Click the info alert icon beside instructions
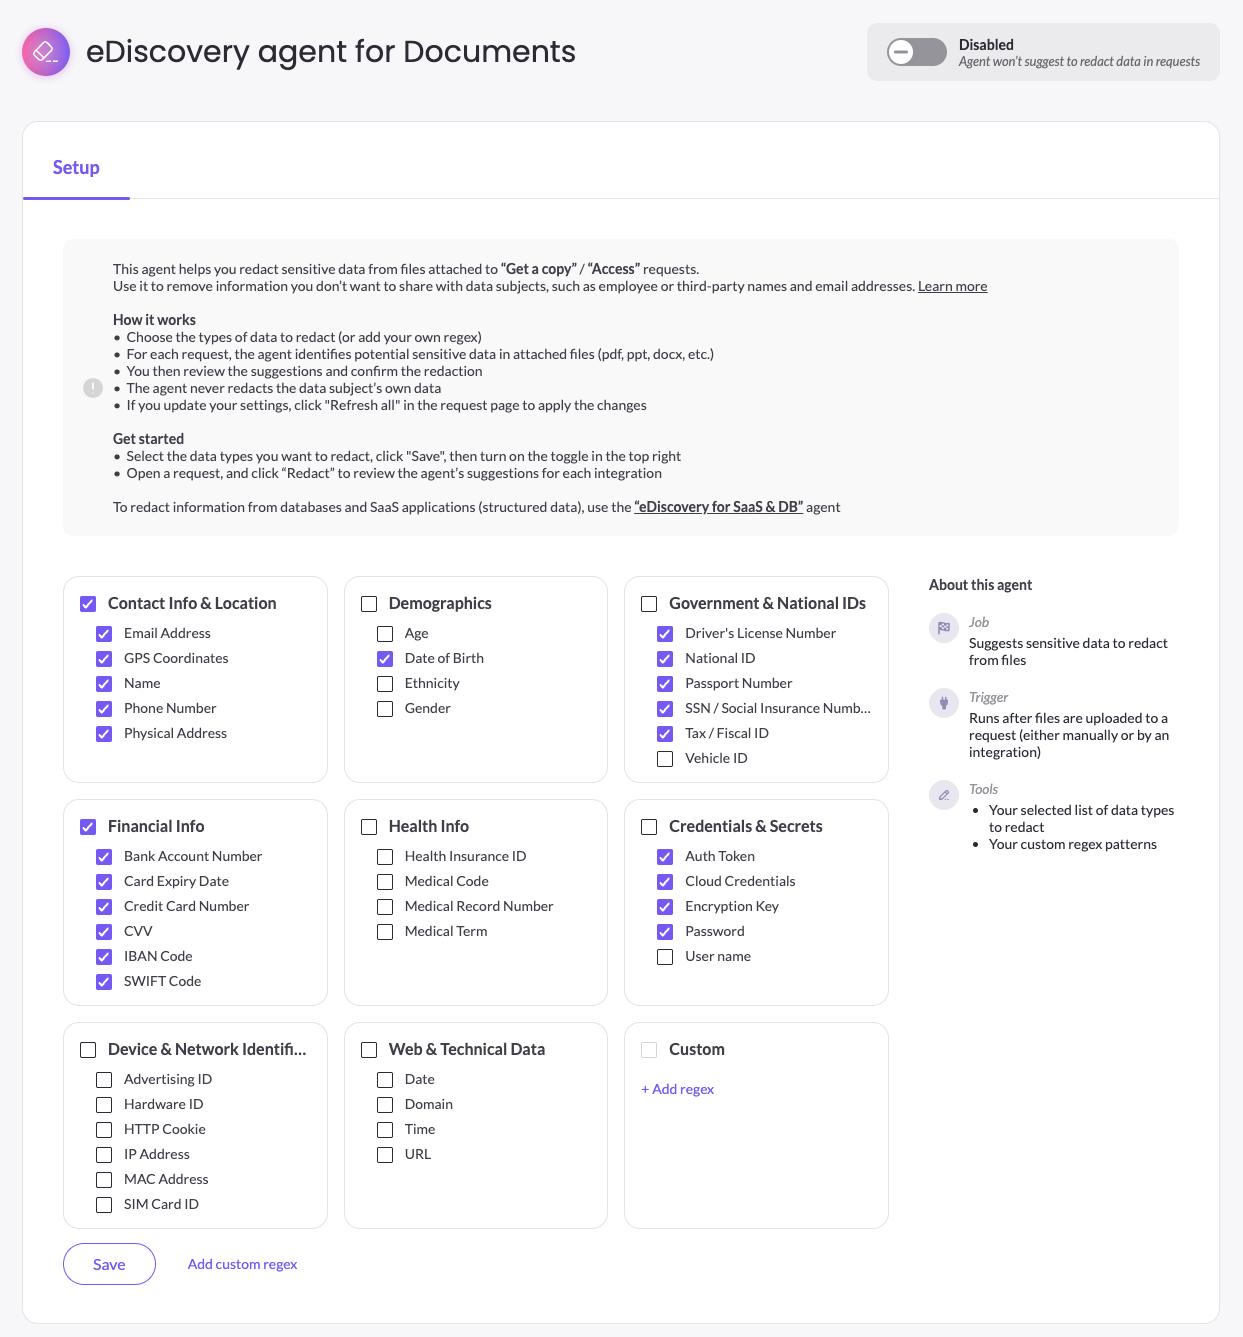This screenshot has height=1337, width=1243. 93,388
